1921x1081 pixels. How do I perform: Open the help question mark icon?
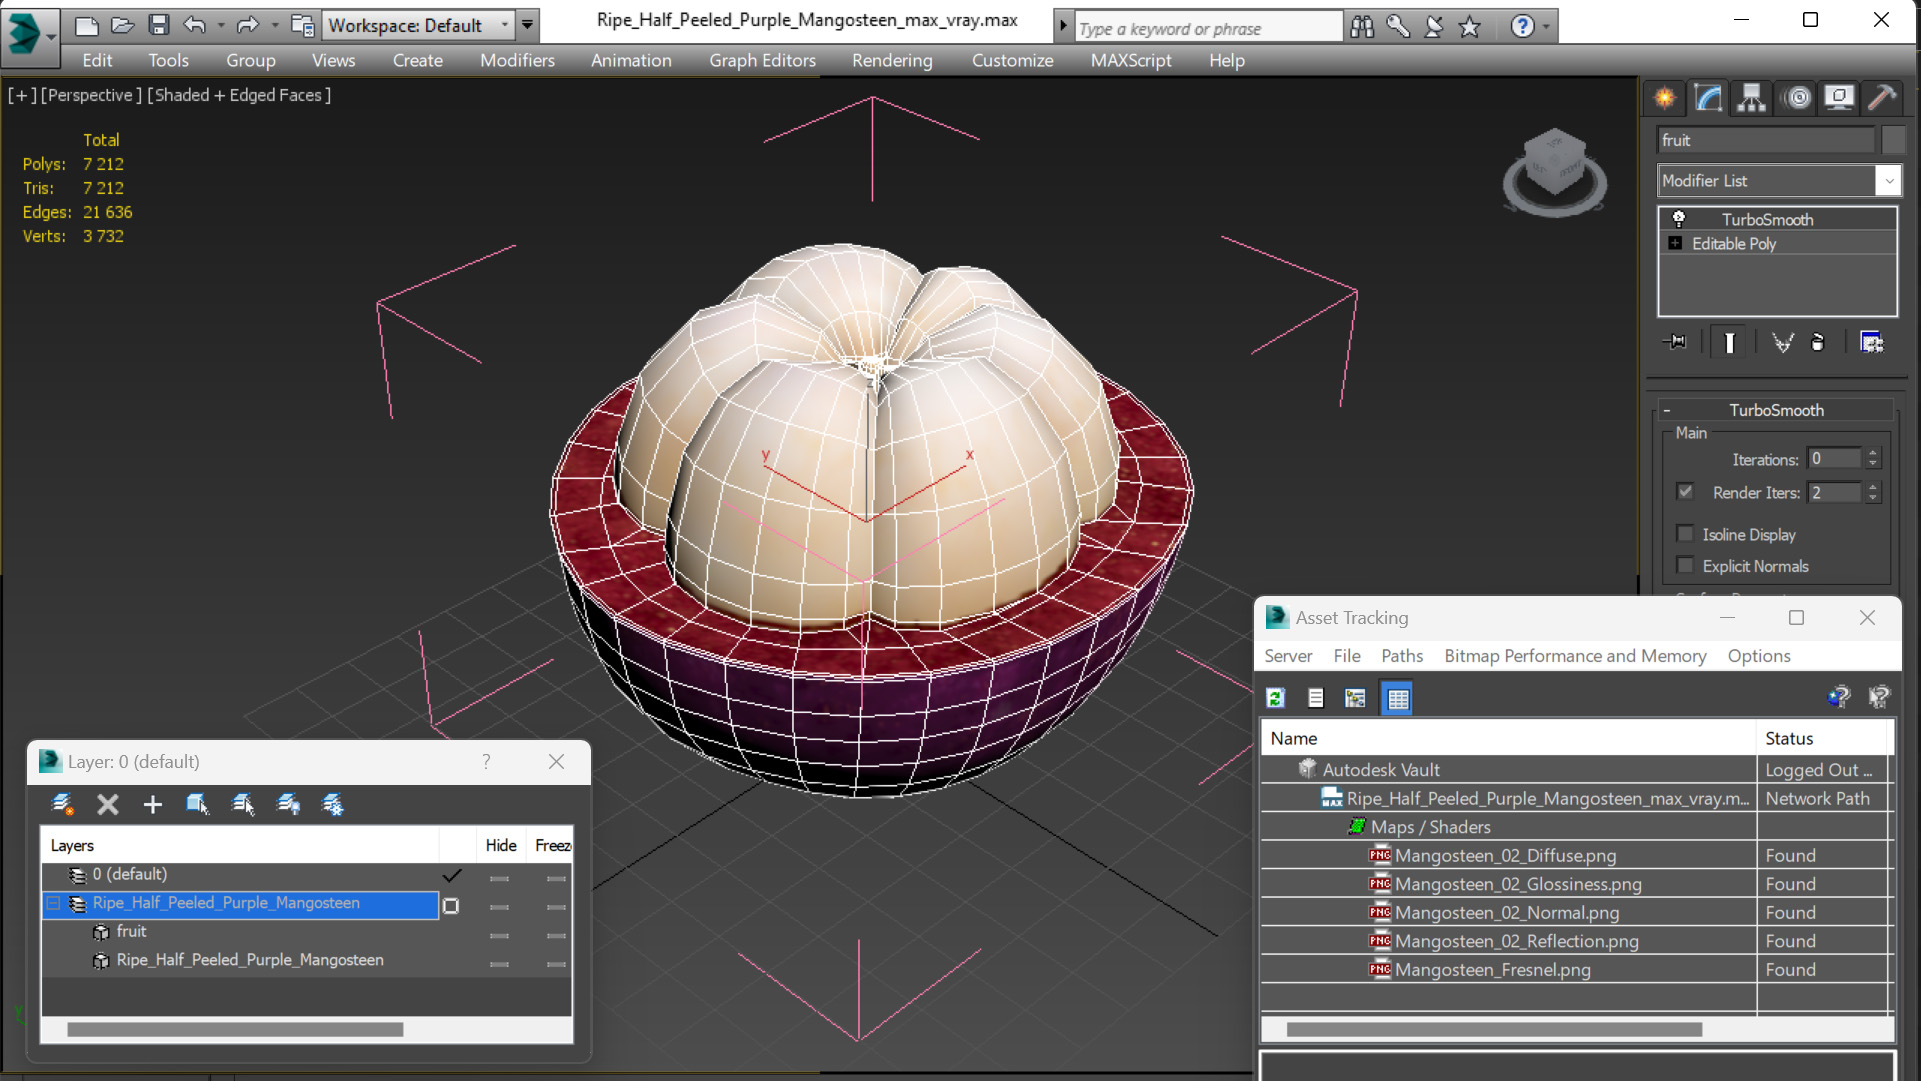pyautogui.click(x=1522, y=27)
